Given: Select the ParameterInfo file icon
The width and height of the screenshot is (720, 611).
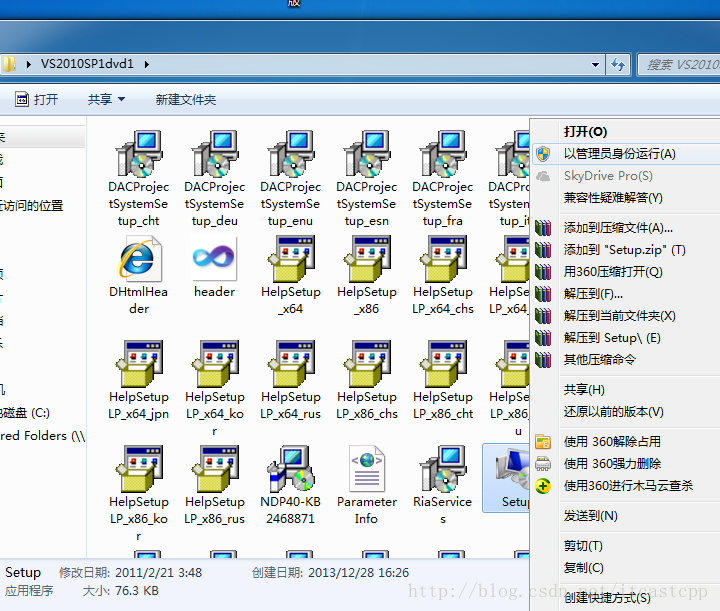Looking at the screenshot, I should click(x=366, y=469).
